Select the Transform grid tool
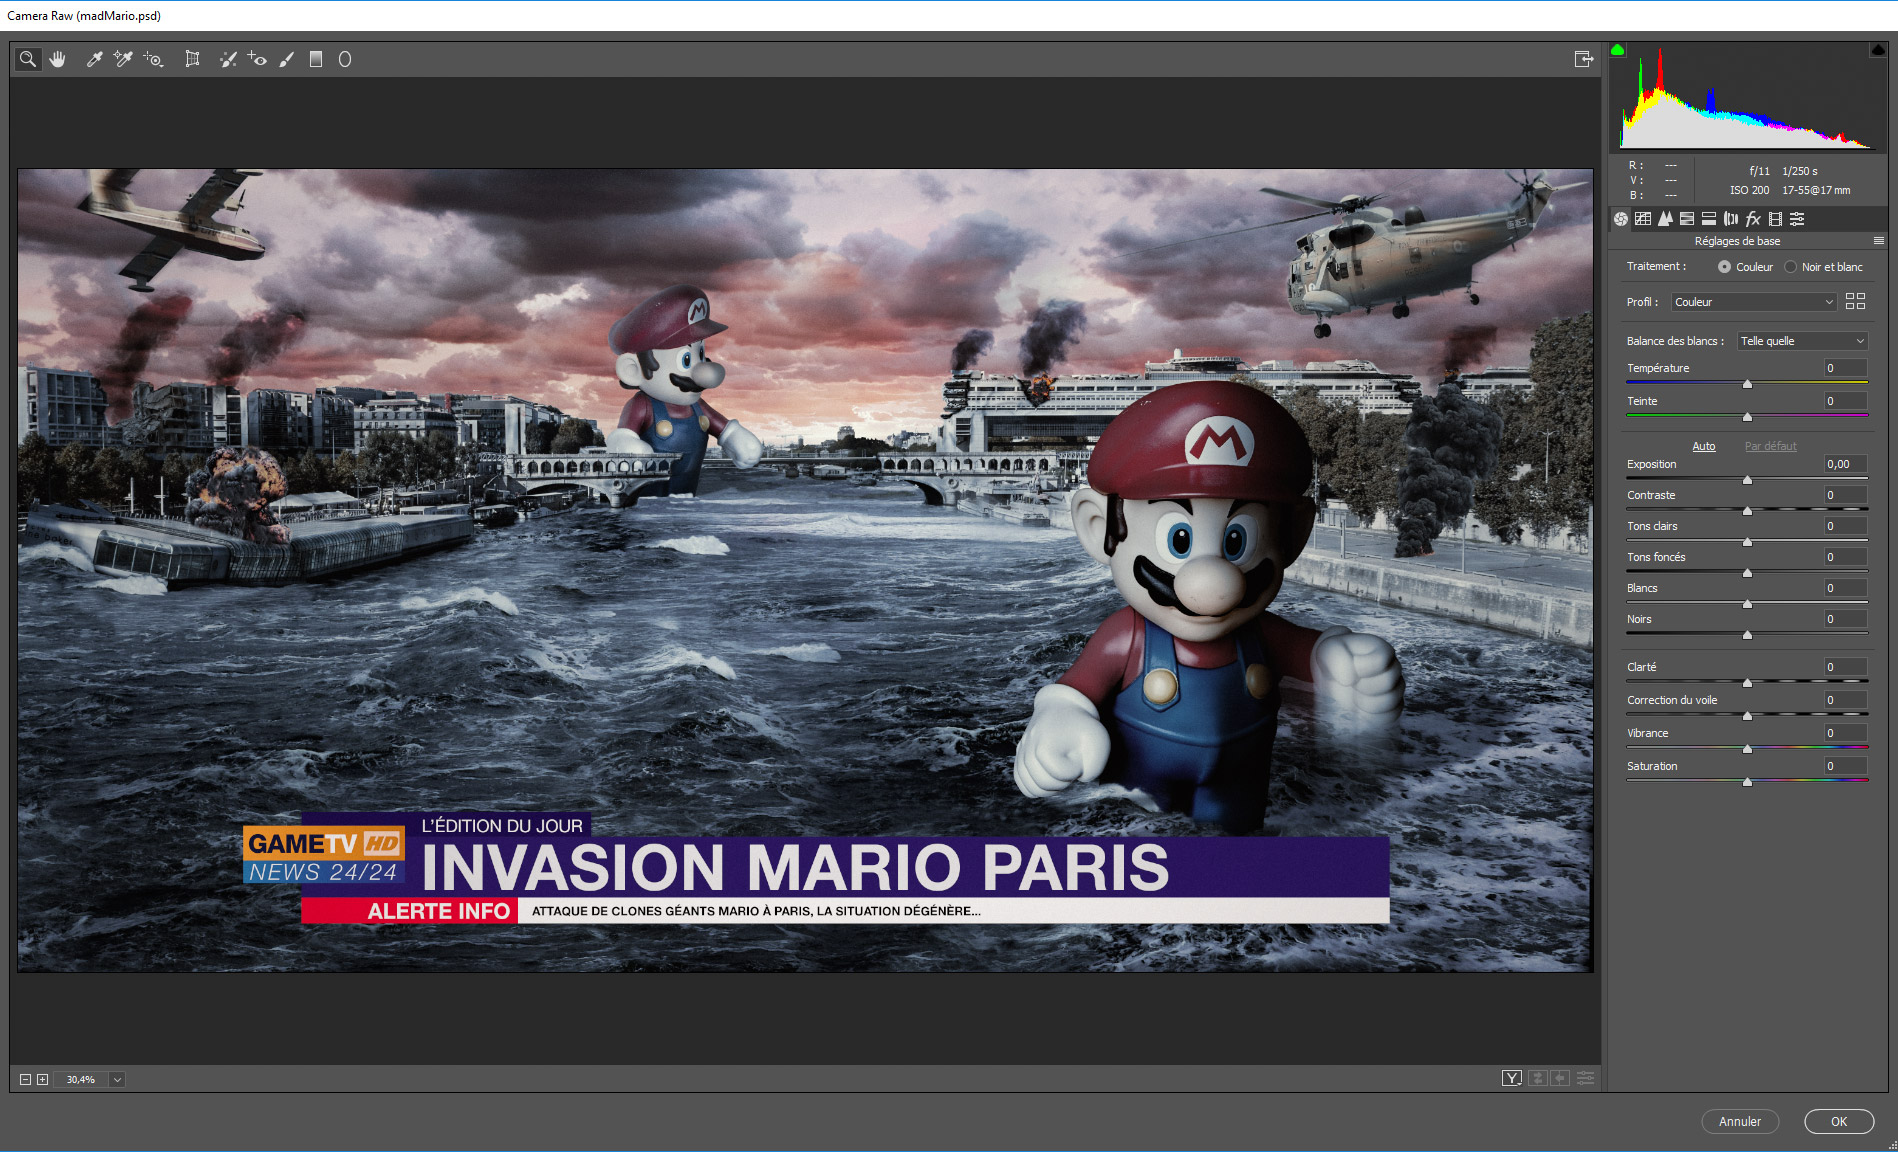The width and height of the screenshot is (1898, 1152). (192, 60)
